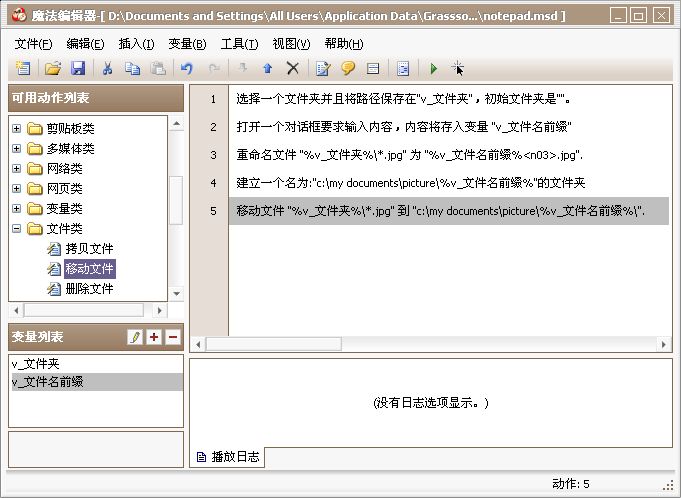Click the 动作: 5 status bar entry
The height and width of the screenshot is (498, 681).
(x=571, y=484)
